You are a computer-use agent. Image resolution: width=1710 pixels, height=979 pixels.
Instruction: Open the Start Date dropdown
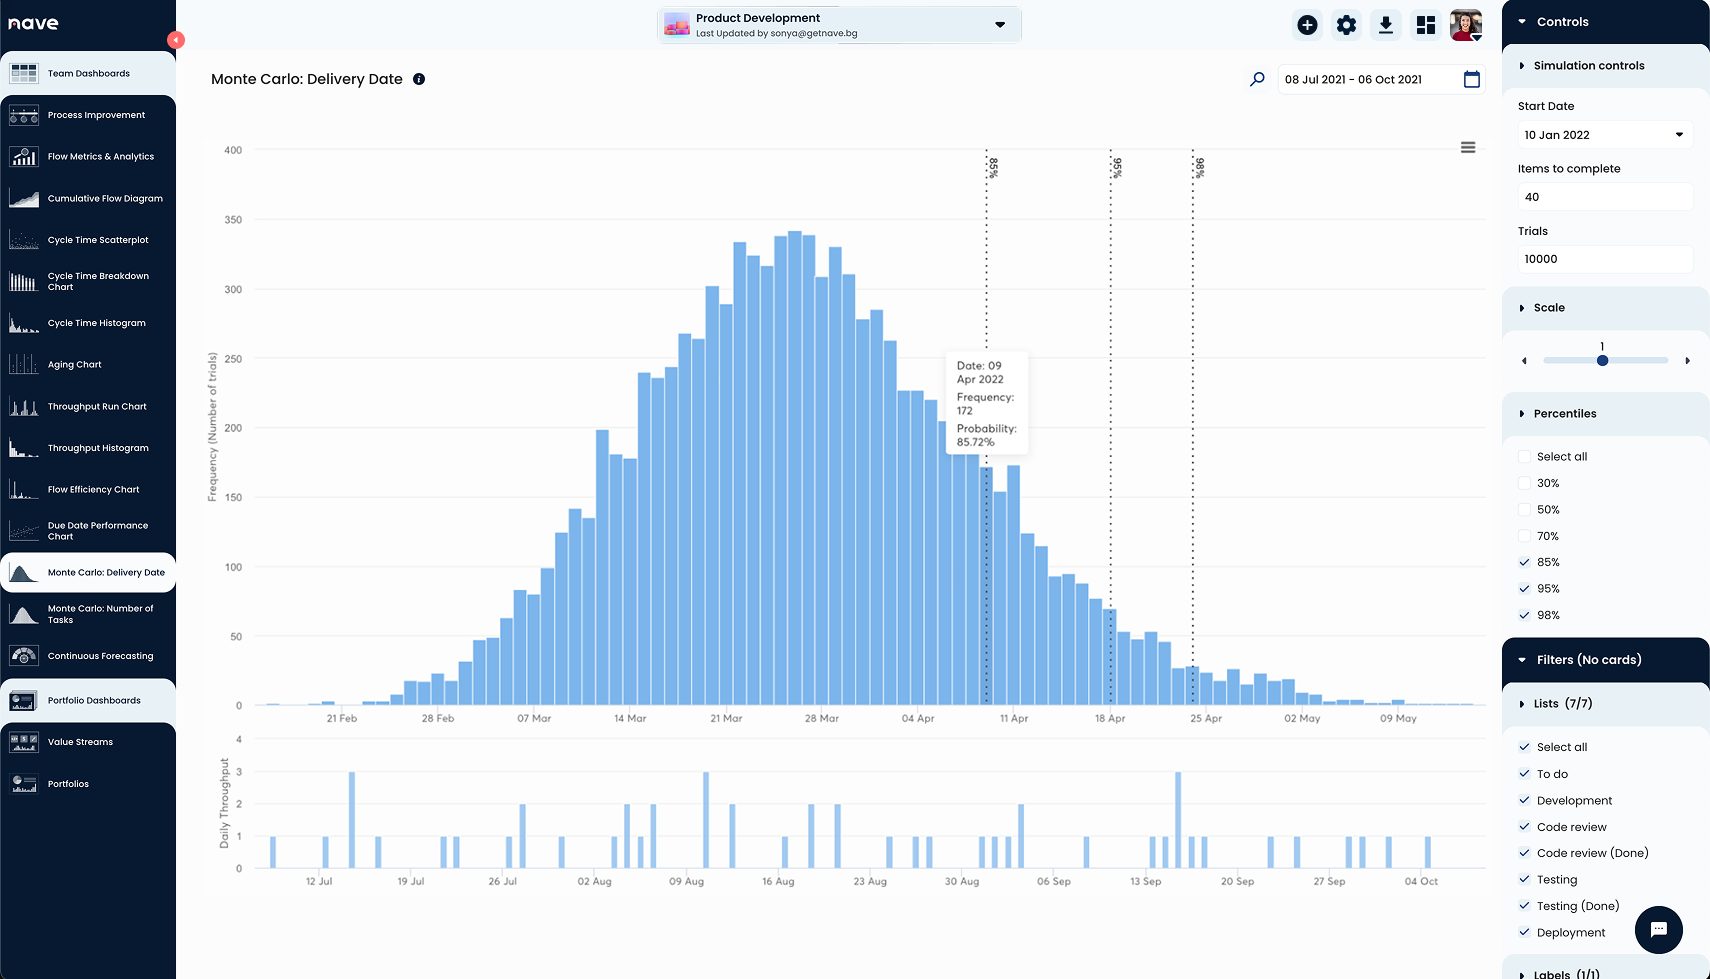tap(1604, 134)
